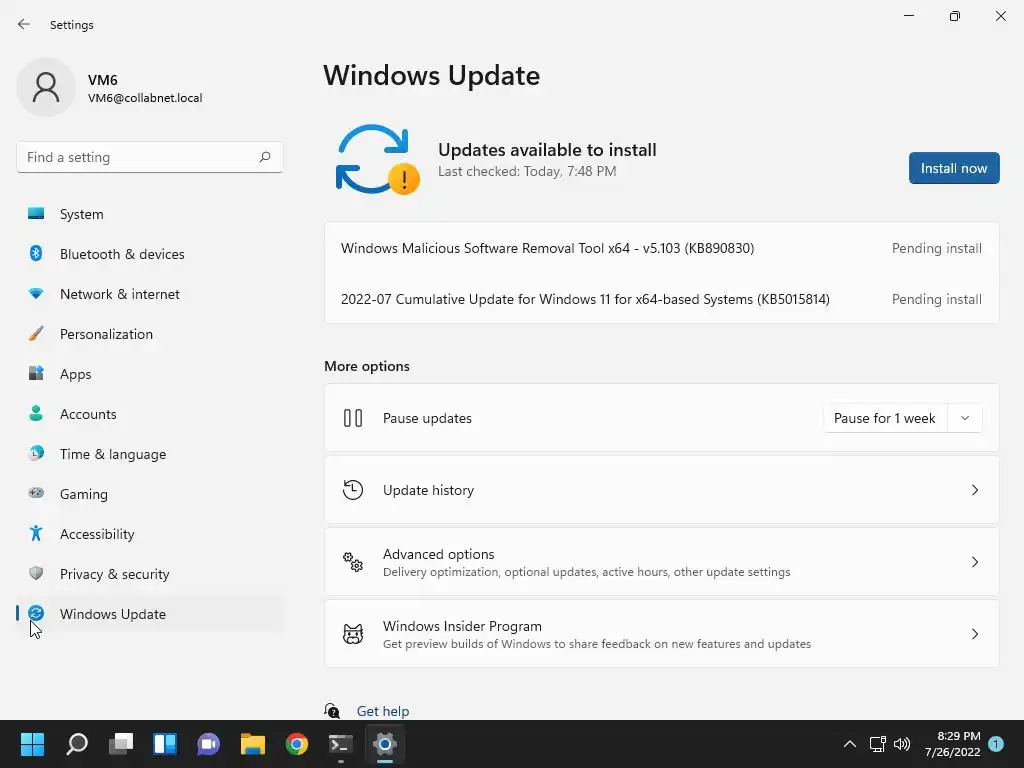Click 'Last checked: Today, 7:48 PM' text
Viewport: 1024px width, 768px height.
coord(527,171)
